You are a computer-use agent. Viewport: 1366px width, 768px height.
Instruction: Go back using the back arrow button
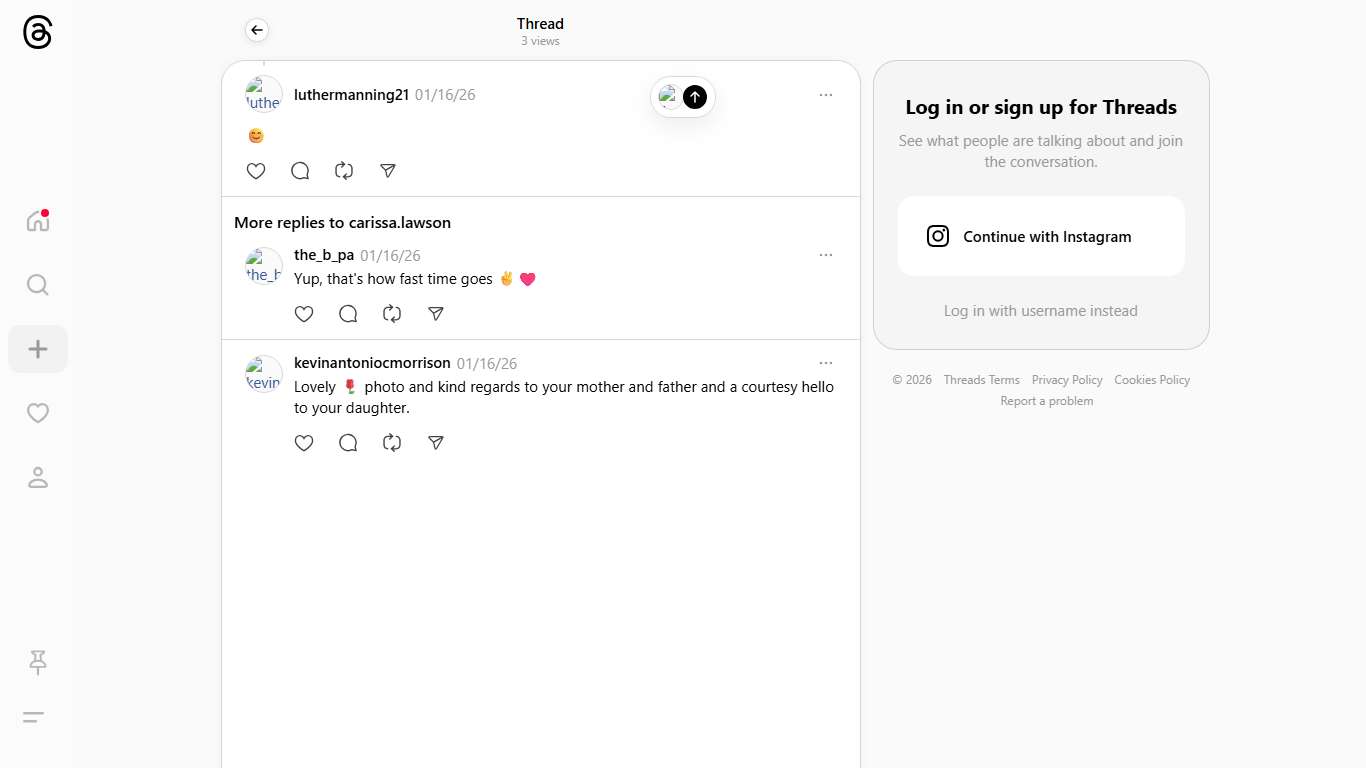[257, 30]
